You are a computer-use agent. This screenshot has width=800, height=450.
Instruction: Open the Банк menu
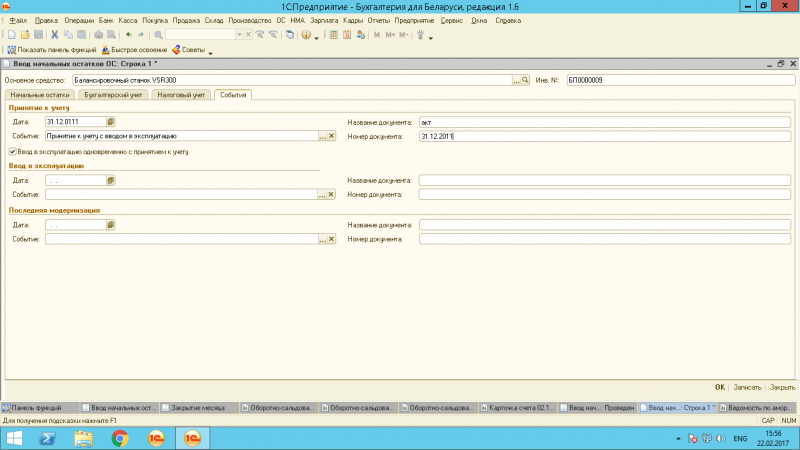pos(106,20)
